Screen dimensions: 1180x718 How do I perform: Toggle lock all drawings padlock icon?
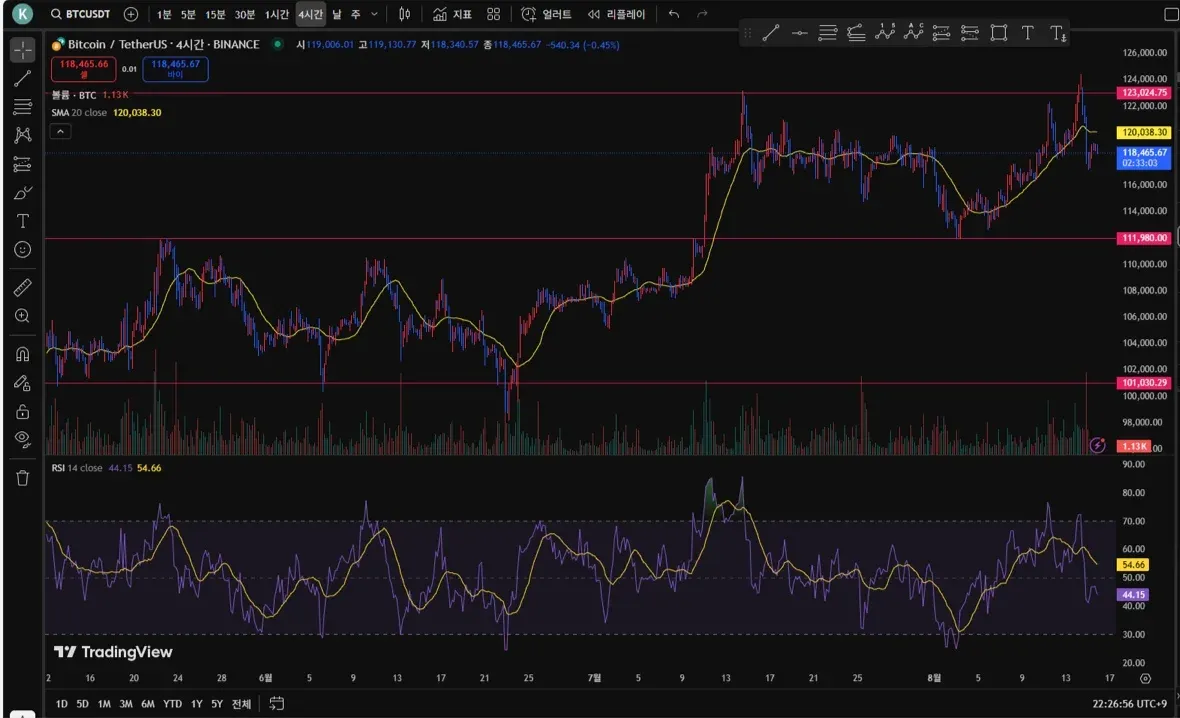[x=22, y=411]
